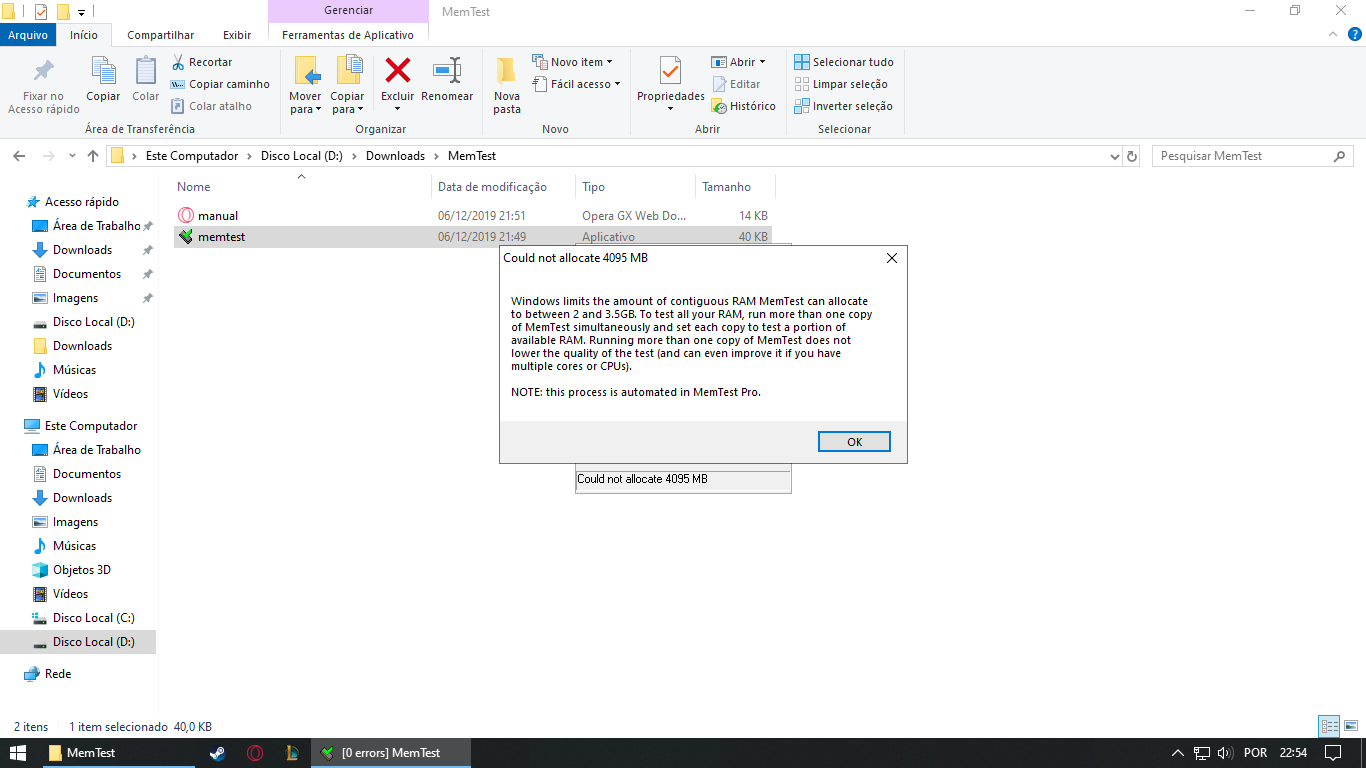Open the Abrir dropdown in the ribbon

(738, 62)
